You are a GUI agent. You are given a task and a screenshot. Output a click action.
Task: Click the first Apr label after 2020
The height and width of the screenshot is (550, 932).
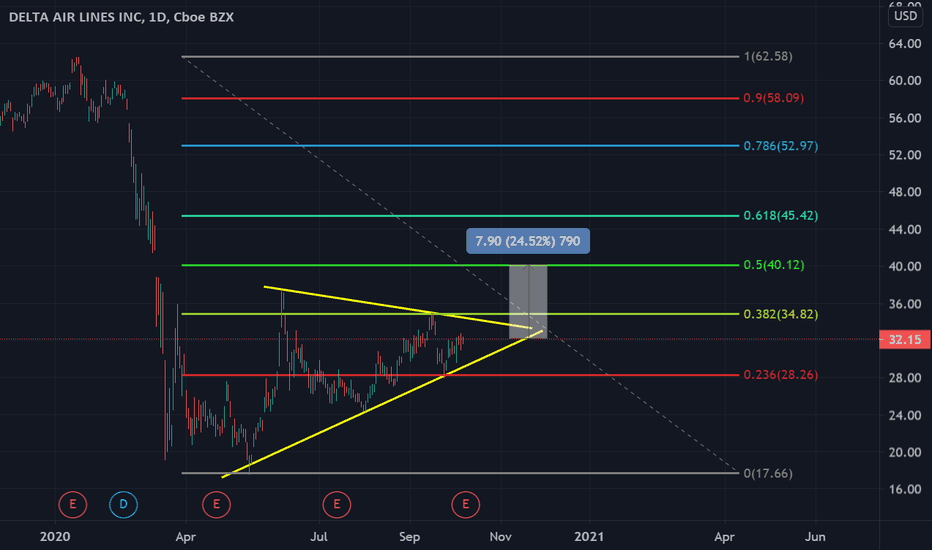185,537
